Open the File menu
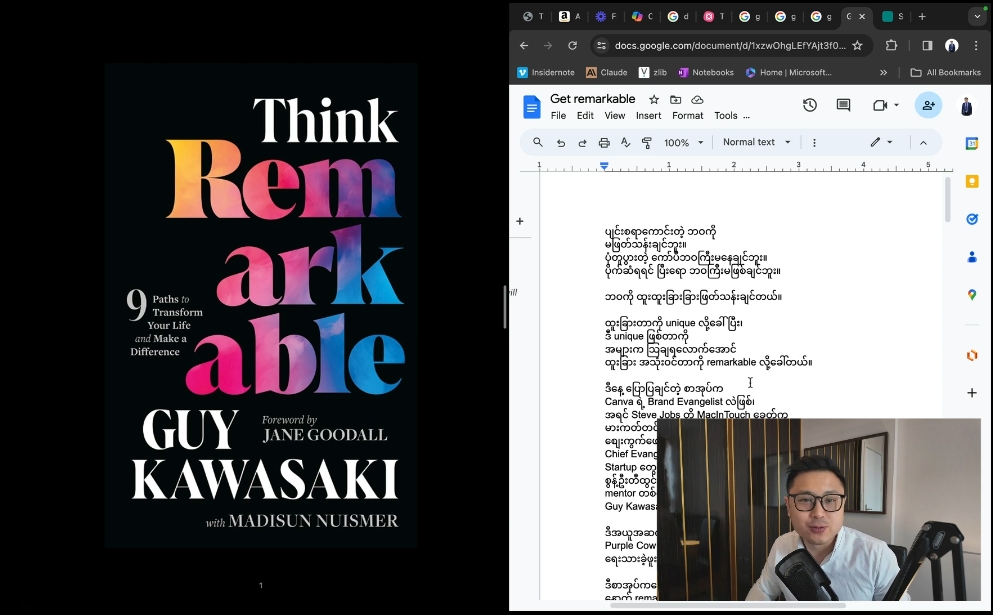993x615 pixels. click(559, 116)
